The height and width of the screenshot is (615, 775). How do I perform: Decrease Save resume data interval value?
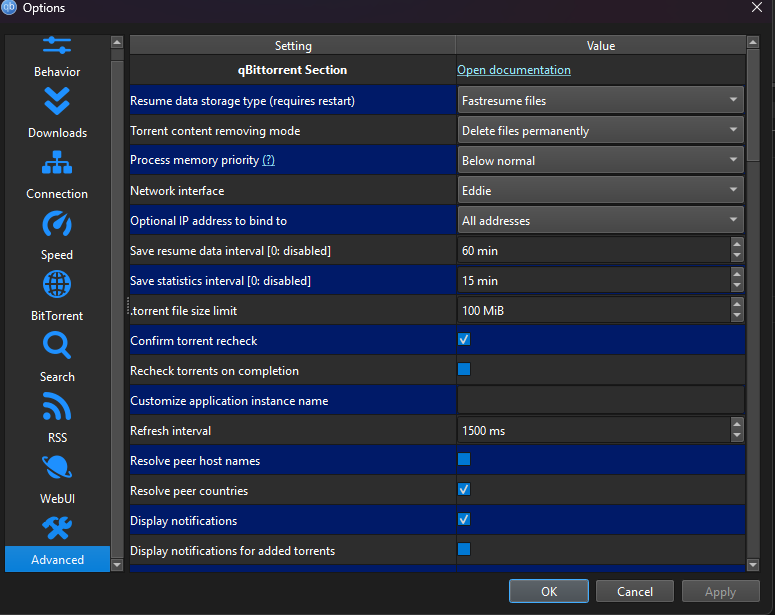tap(737, 256)
